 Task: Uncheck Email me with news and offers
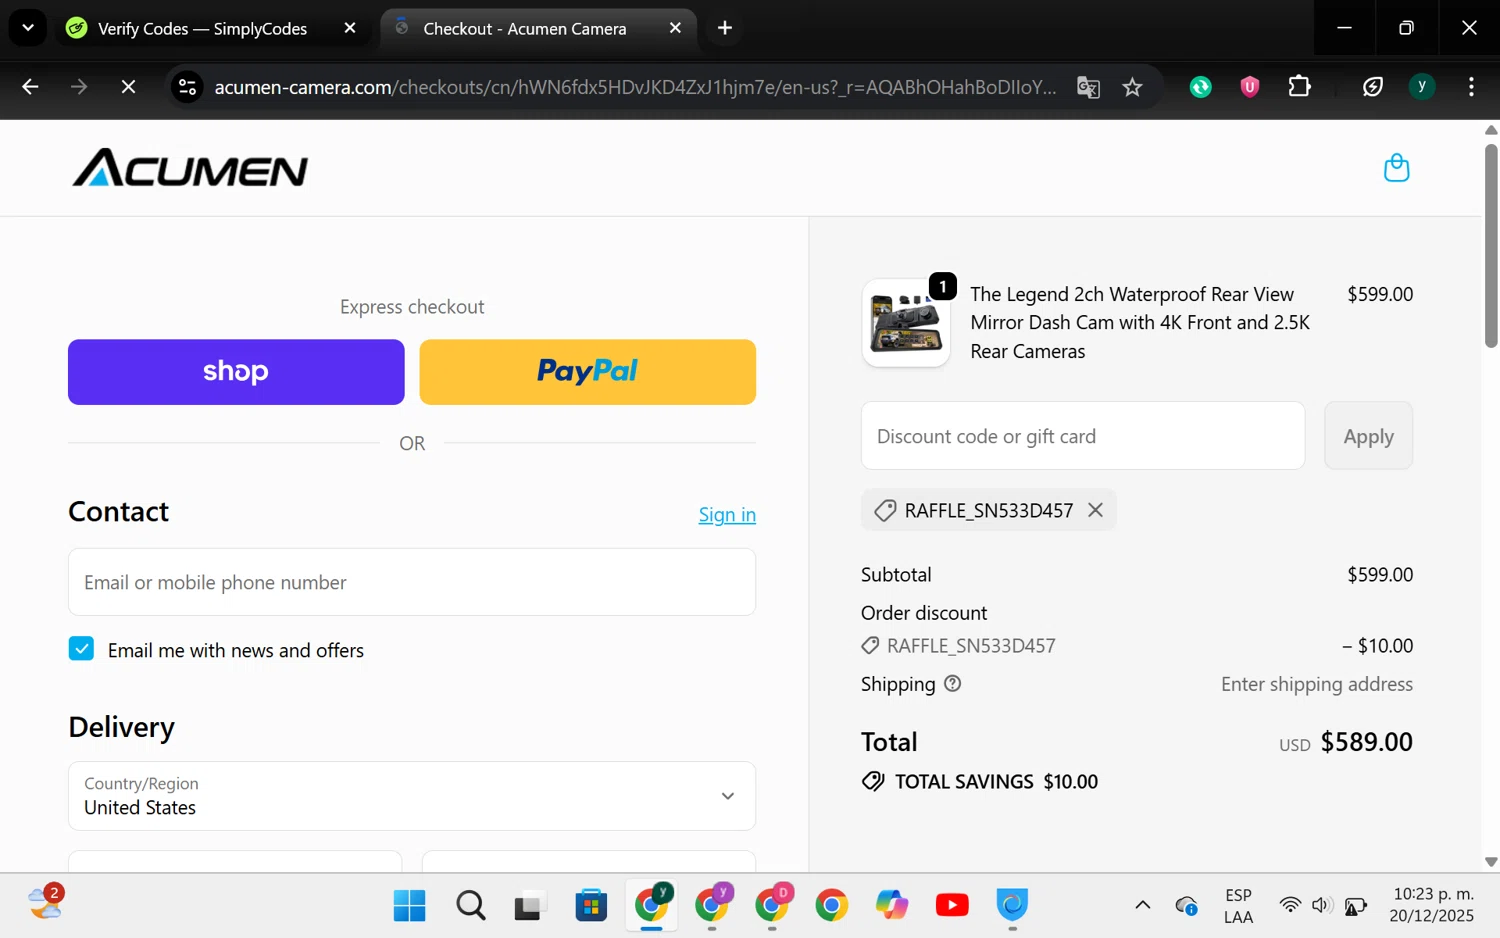coord(81,649)
